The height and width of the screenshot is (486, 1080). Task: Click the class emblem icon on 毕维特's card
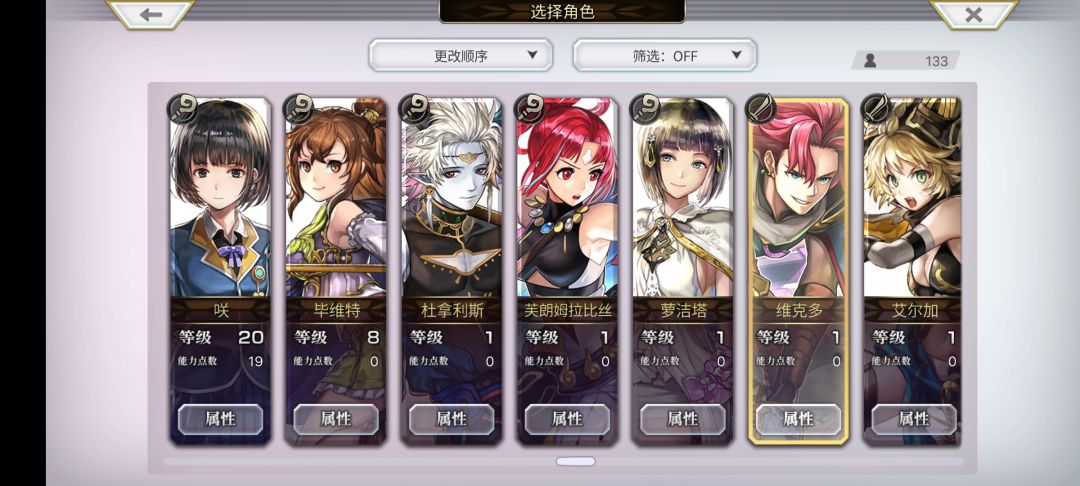coord(298,109)
